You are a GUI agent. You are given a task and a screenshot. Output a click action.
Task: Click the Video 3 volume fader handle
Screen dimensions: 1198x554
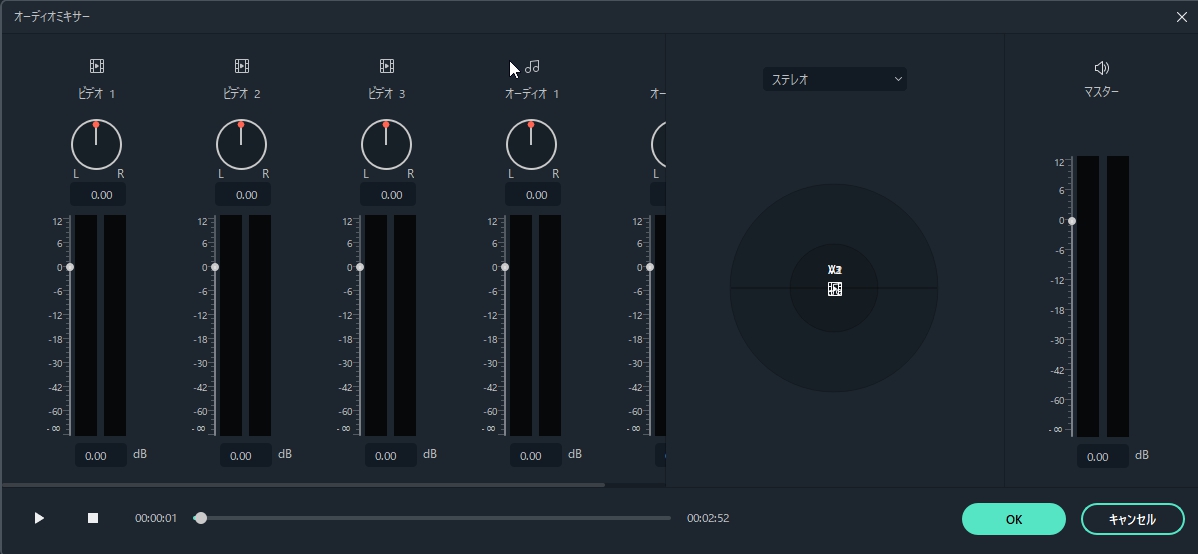click(360, 267)
